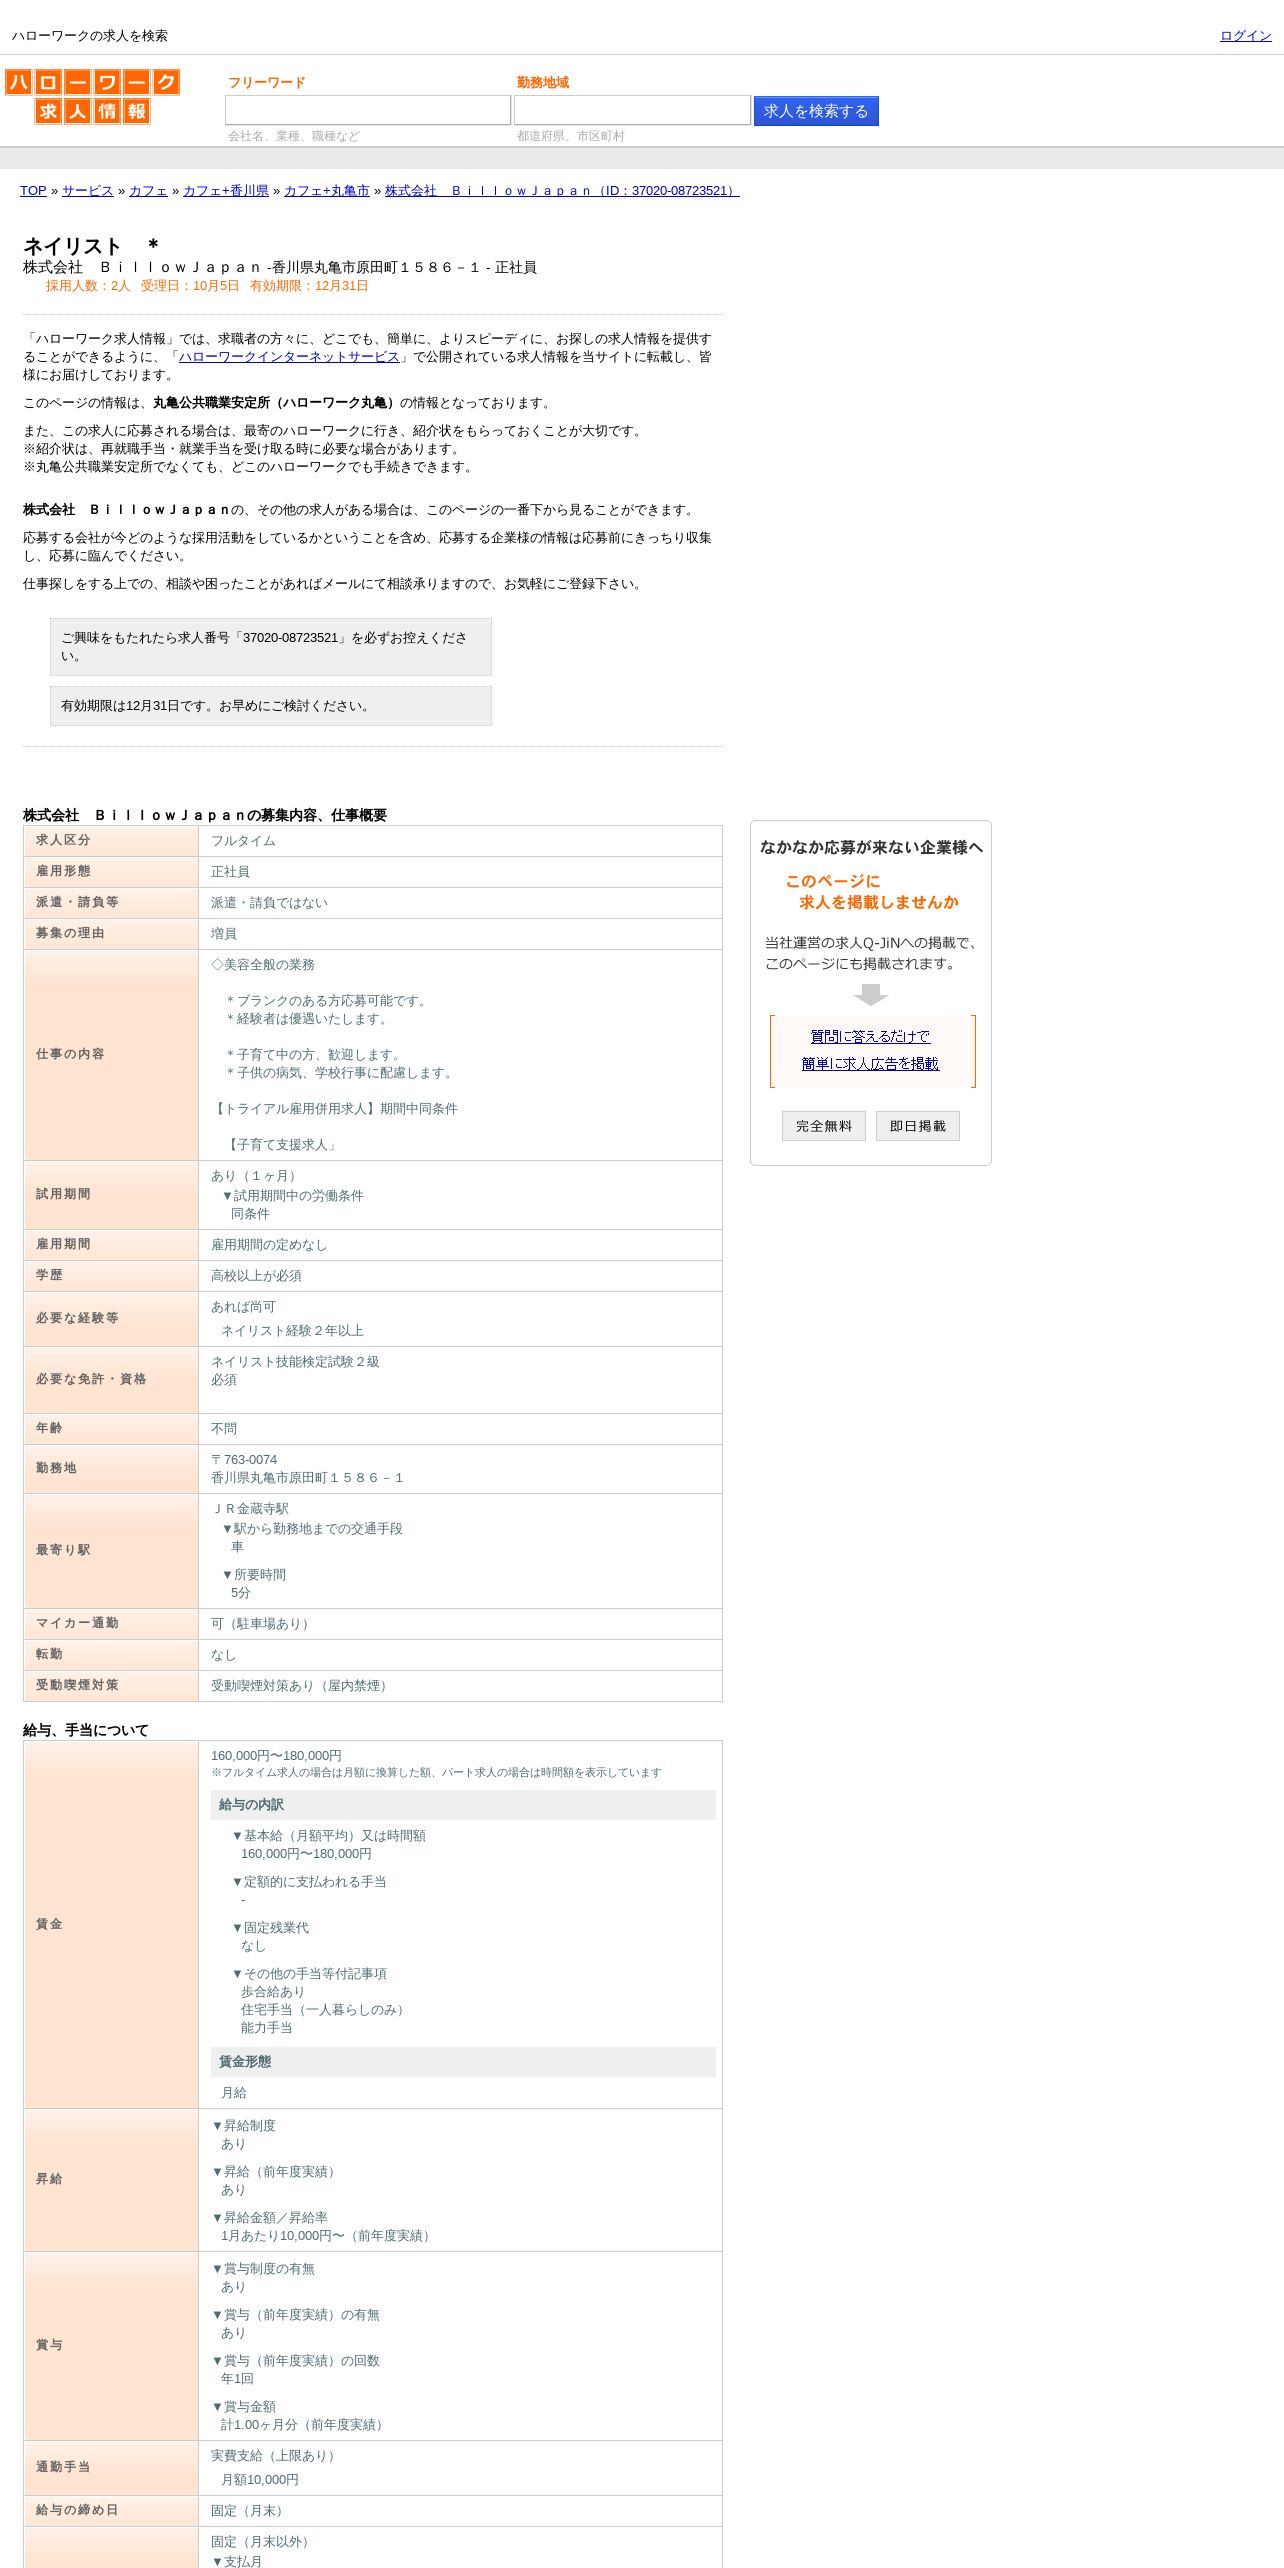
Task: Click the 賃金 row header
Action: pyautogui.click(x=111, y=1925)
